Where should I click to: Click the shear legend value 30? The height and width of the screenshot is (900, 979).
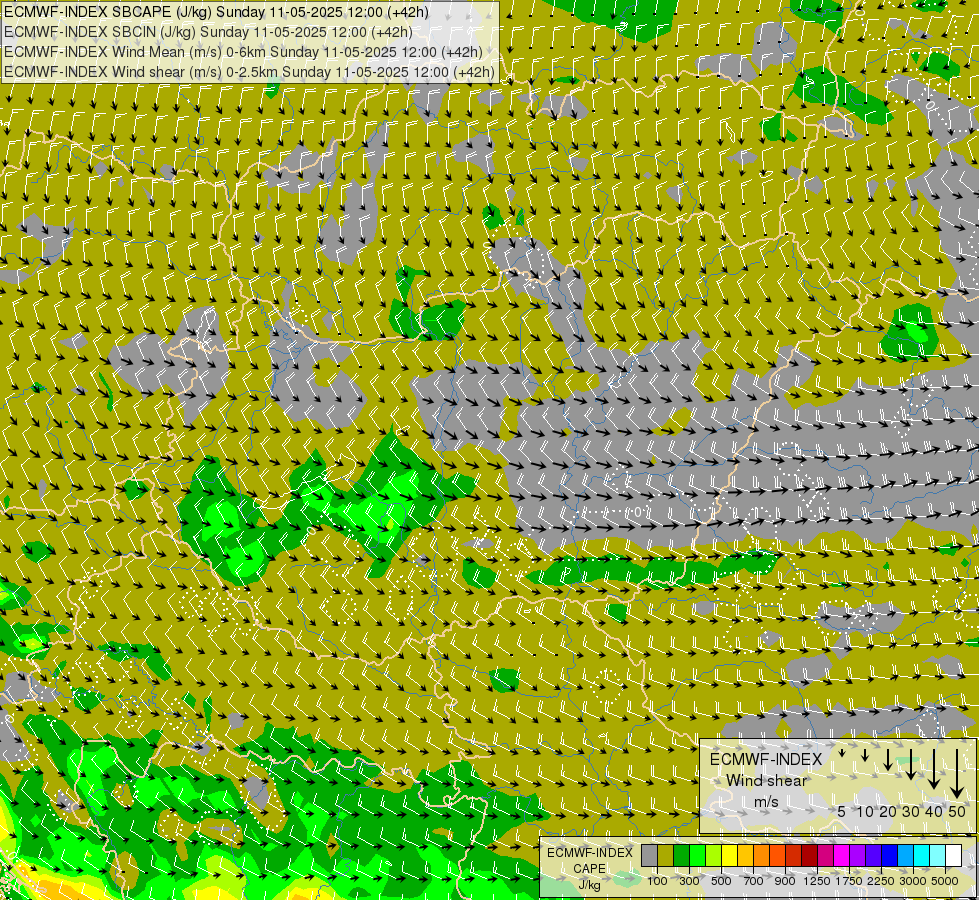911,811
